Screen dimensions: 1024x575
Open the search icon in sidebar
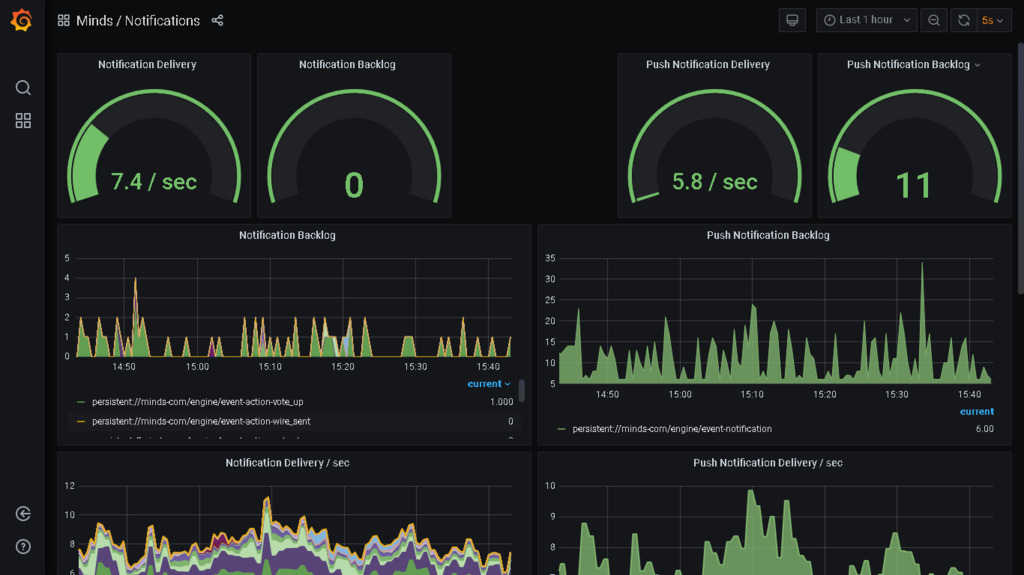[23, 88]
